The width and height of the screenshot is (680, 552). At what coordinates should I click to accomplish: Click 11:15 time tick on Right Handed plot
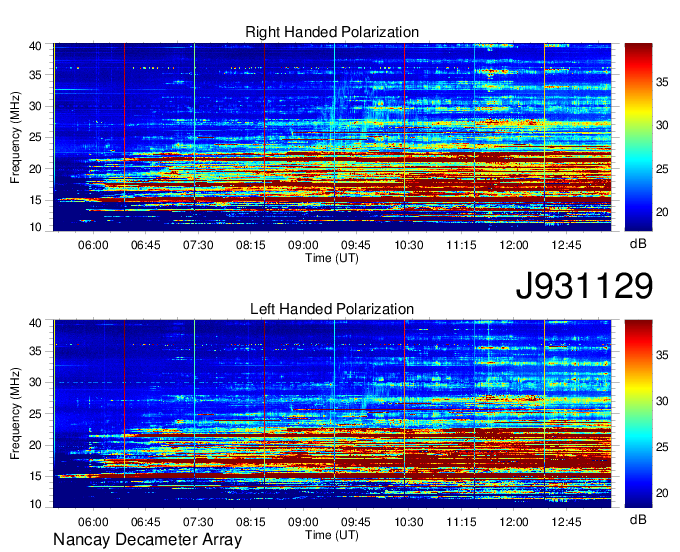pyautogui.click(x=461, y=245)
